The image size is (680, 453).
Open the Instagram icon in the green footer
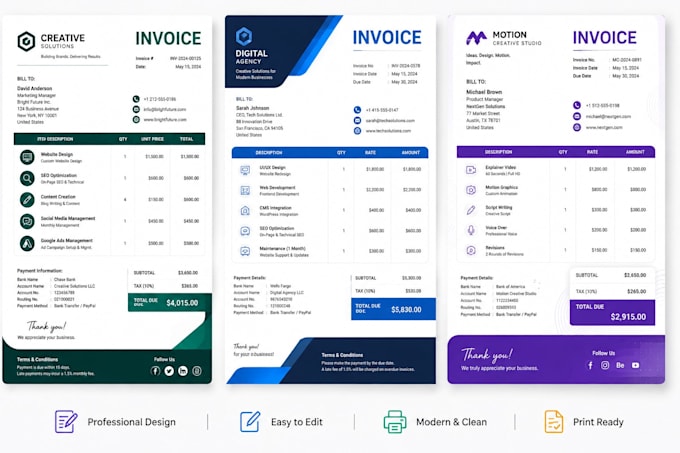click(x=197, y=371)
